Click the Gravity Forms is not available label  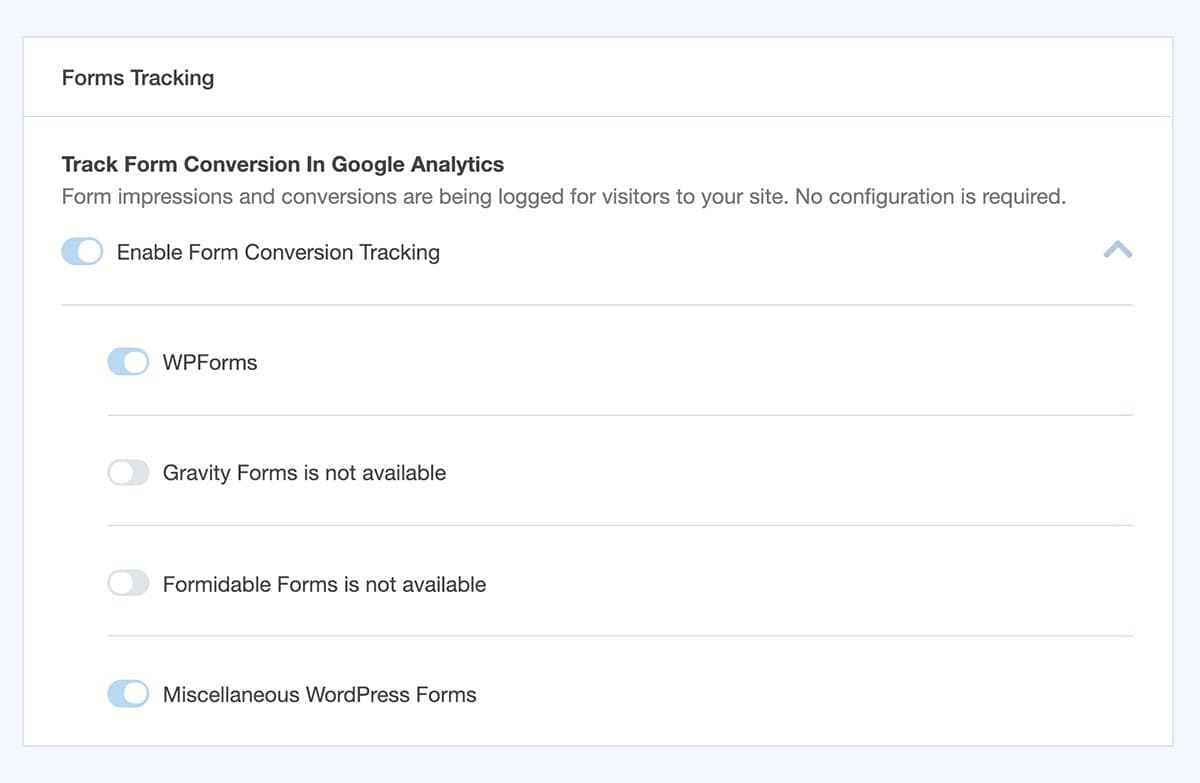tap(305, 472)
